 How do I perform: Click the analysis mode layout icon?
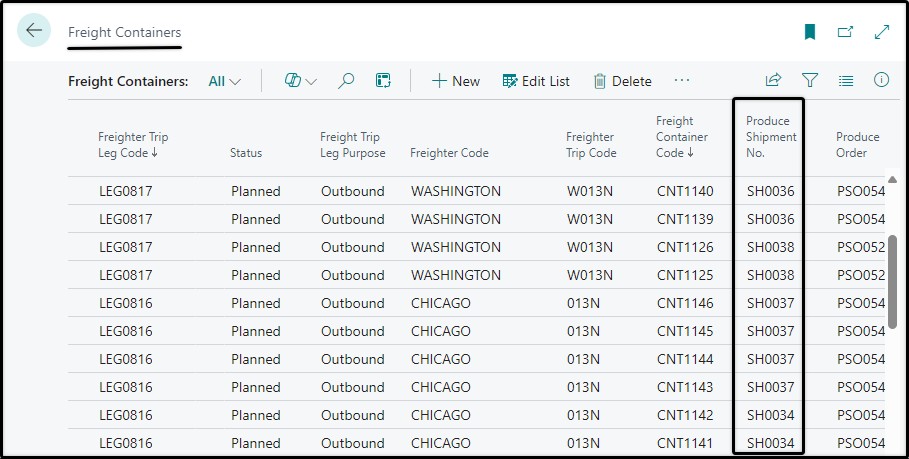[x=383, y=81]
